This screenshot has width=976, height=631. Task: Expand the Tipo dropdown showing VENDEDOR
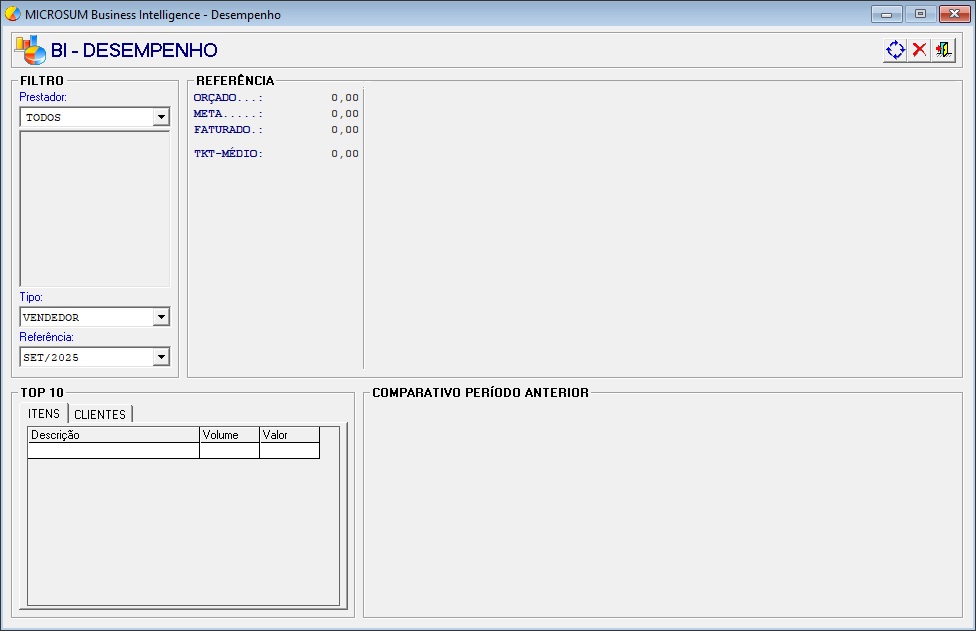[x=161, y=317]
